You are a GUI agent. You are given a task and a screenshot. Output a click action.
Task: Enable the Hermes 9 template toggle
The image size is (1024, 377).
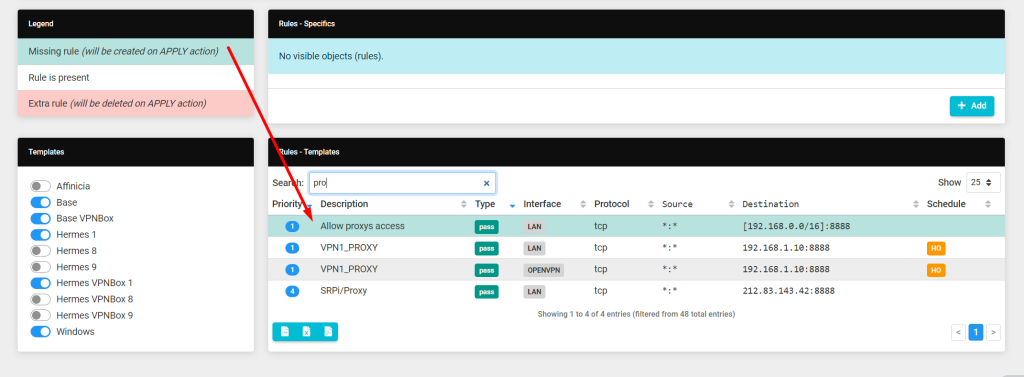(40, 267)
